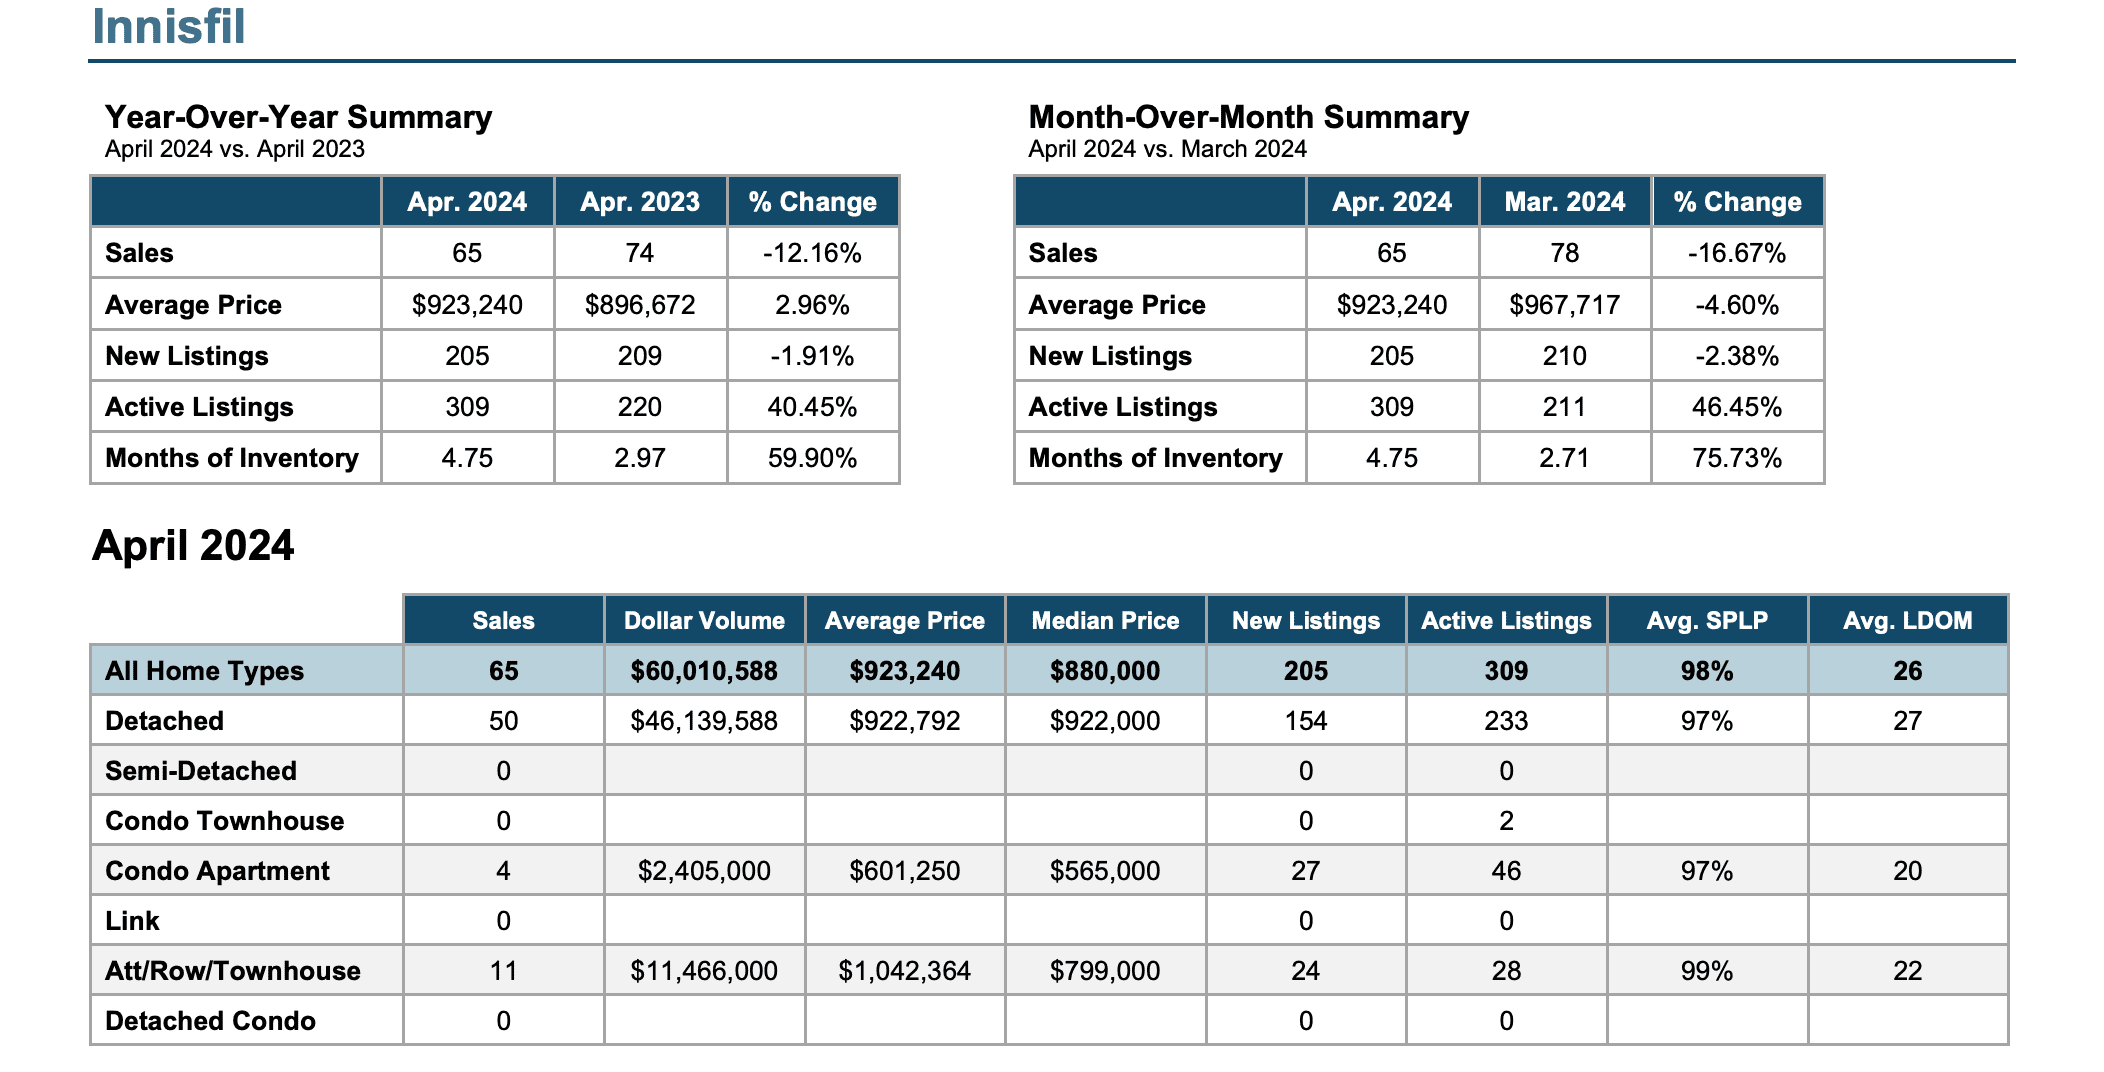This screenshot has width=2104, height=1072.
Task: Select the Condo Townhouse row label
Action: pyautogui.click(x=224, y=821)
